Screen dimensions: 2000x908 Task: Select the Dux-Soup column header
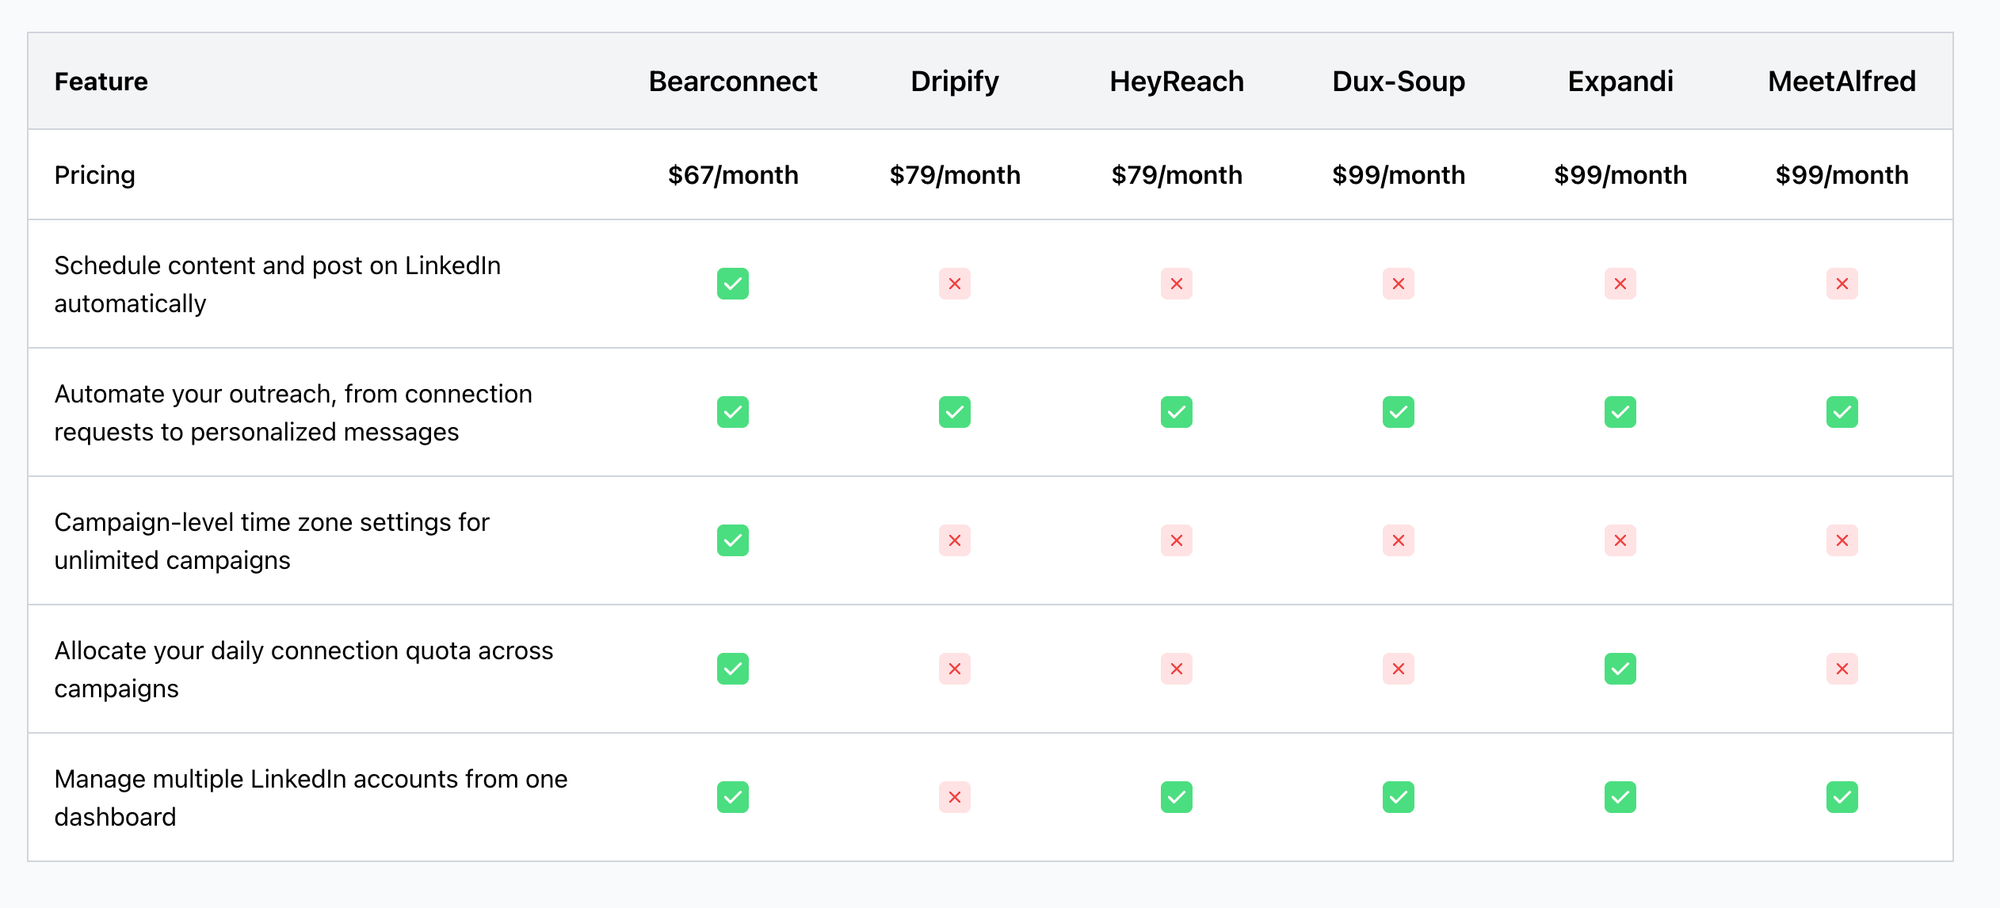coord(1399,81)
